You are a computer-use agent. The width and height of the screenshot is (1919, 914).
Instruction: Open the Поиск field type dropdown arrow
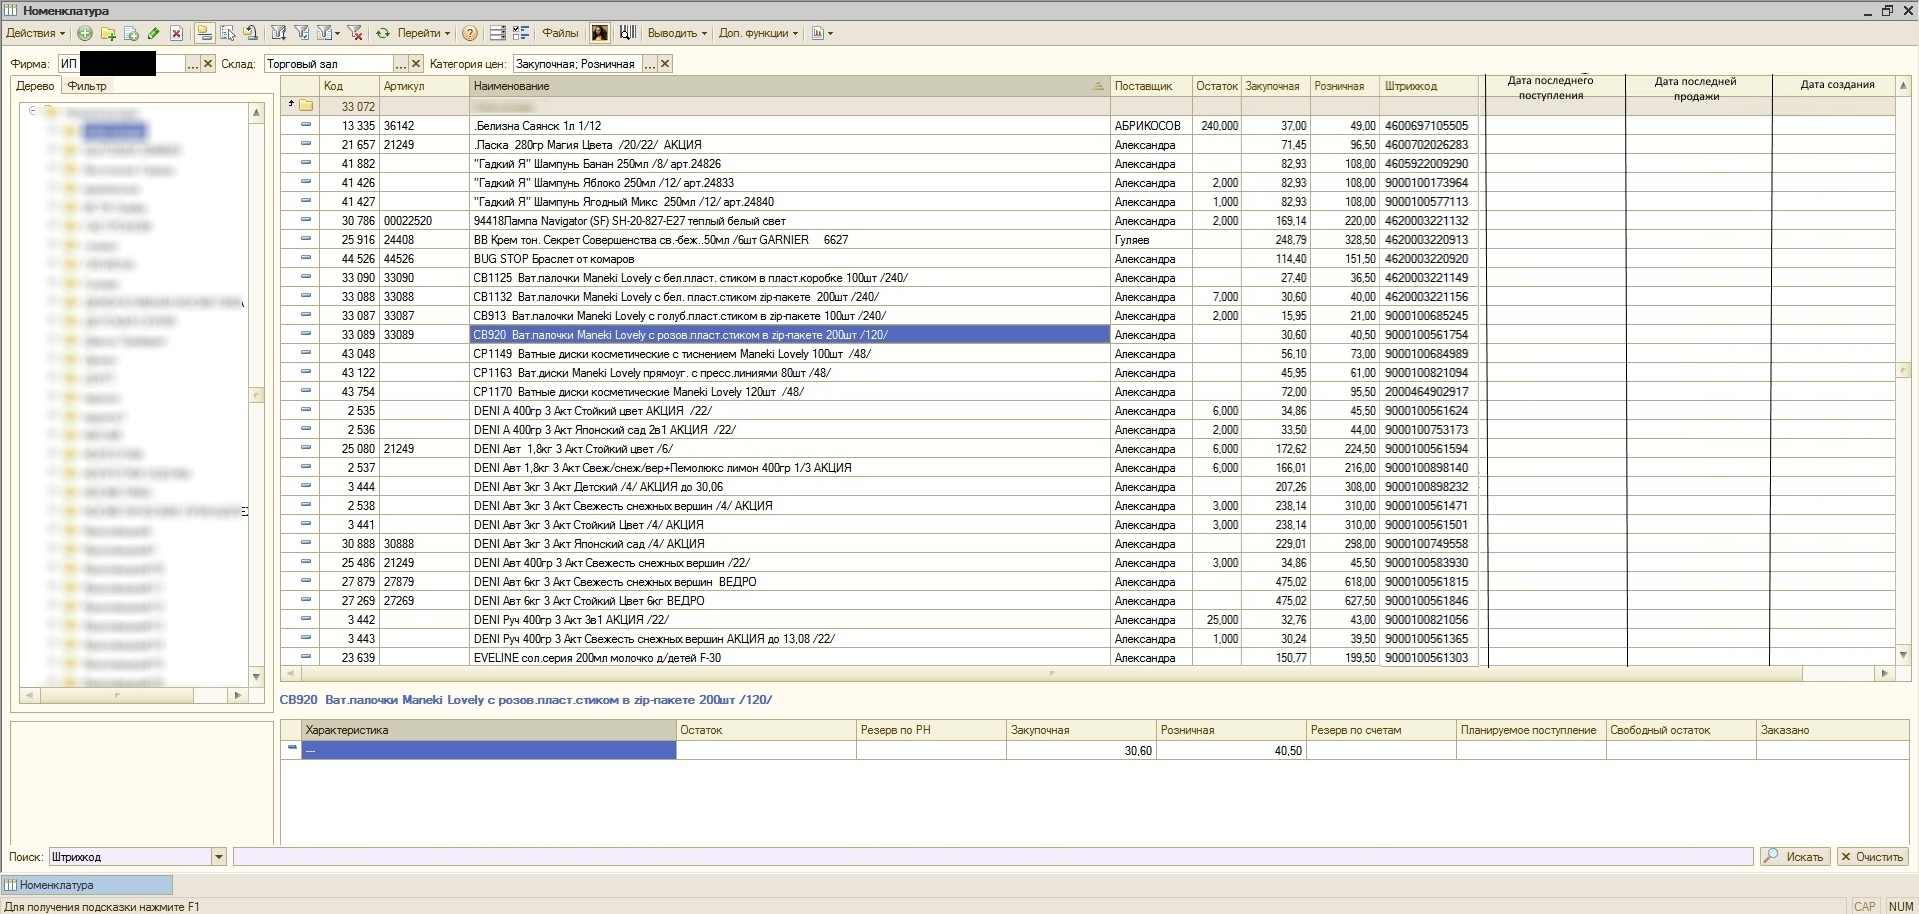(218, 857)
